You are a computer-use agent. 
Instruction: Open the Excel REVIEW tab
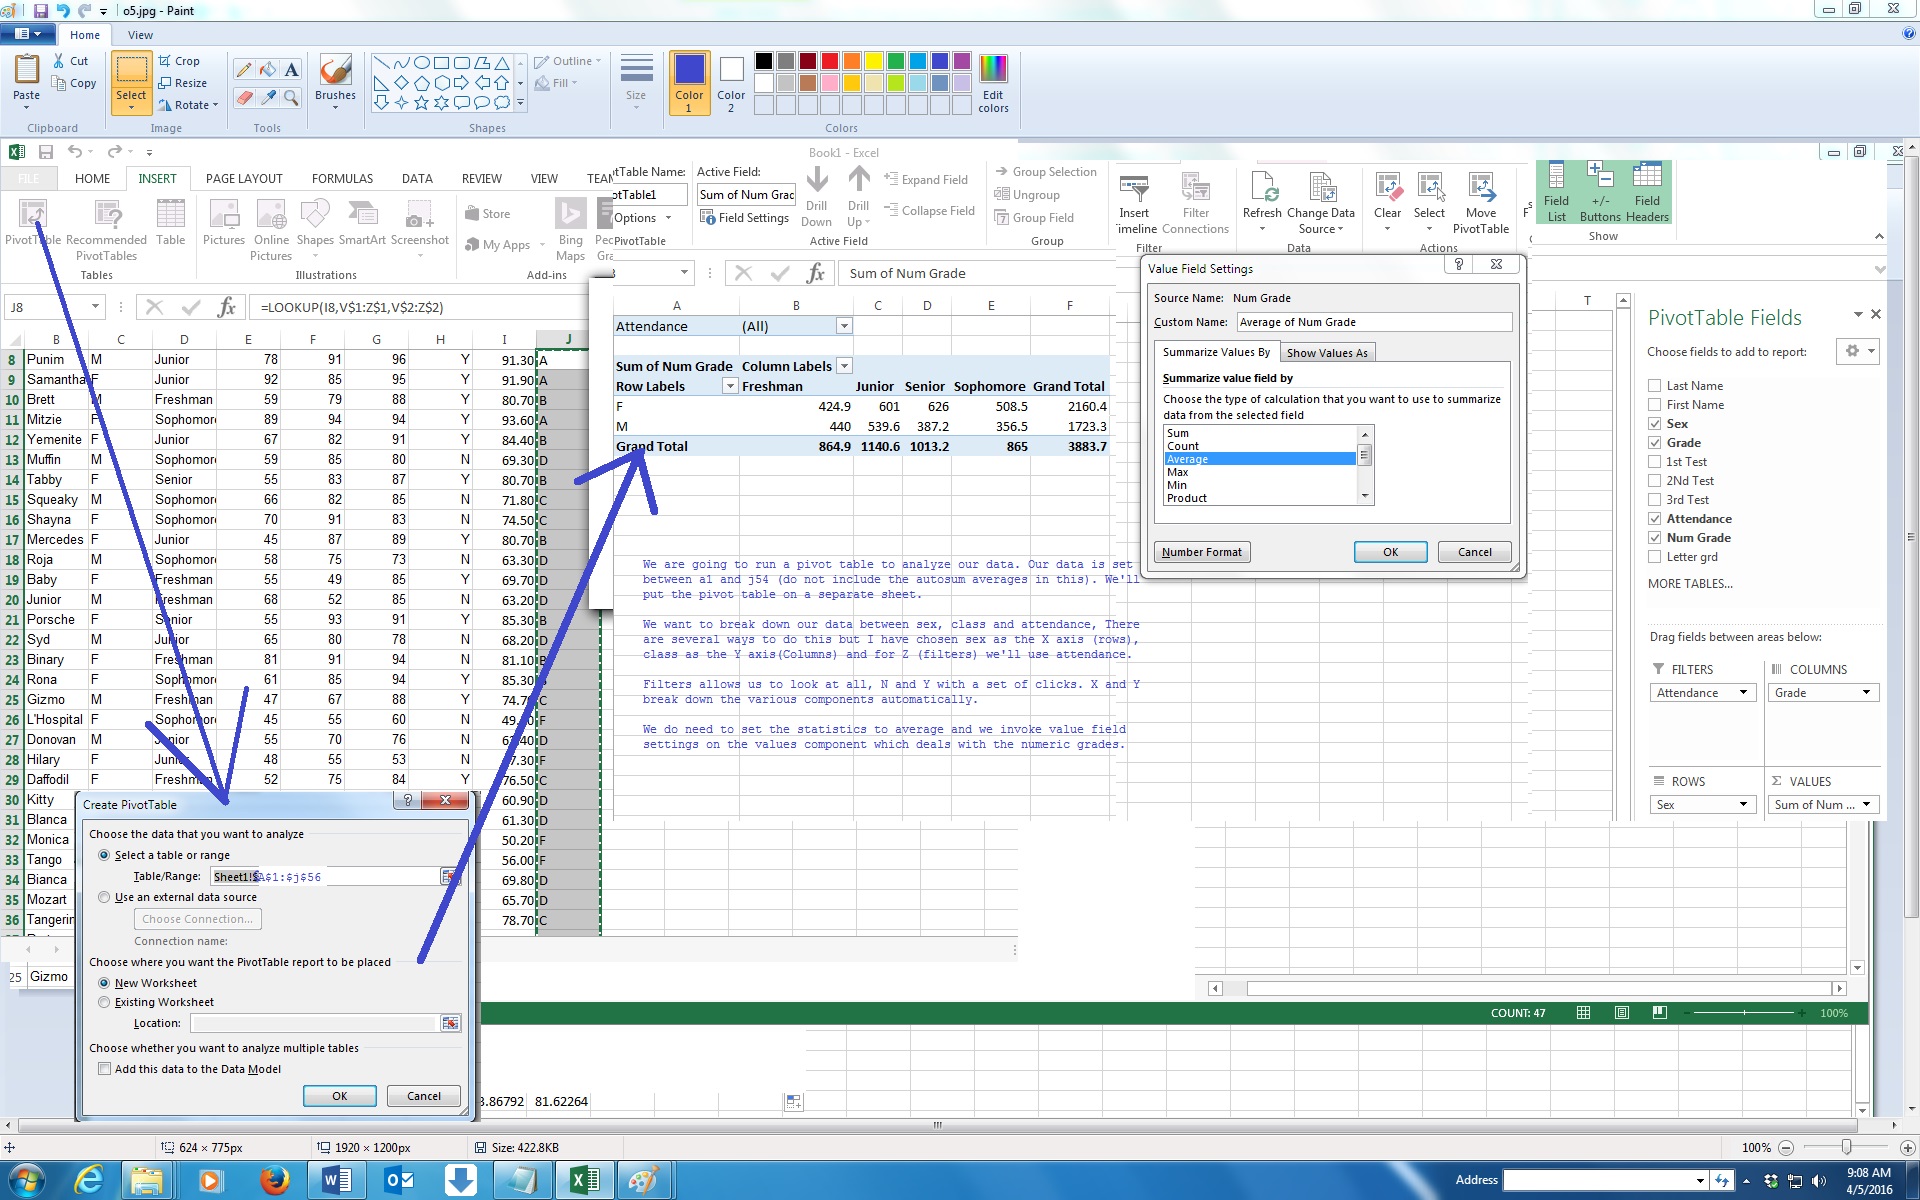[481, 179]
